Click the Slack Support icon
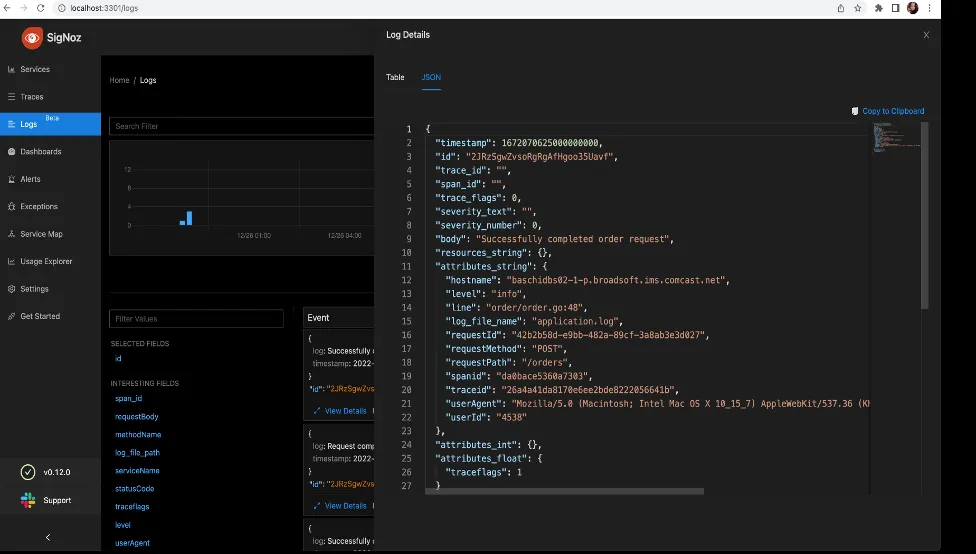The image size is (976, 554). point(29,500)
